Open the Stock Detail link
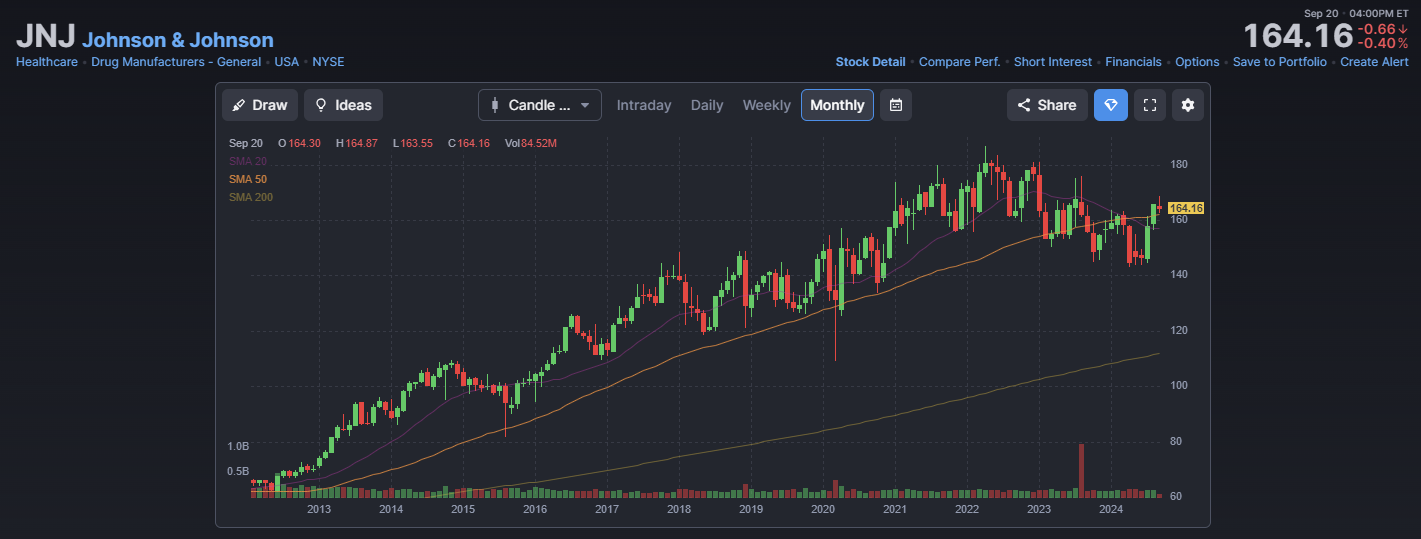Image resolution: width=1421 pixels, height=539 pixels. coord(870,62)
